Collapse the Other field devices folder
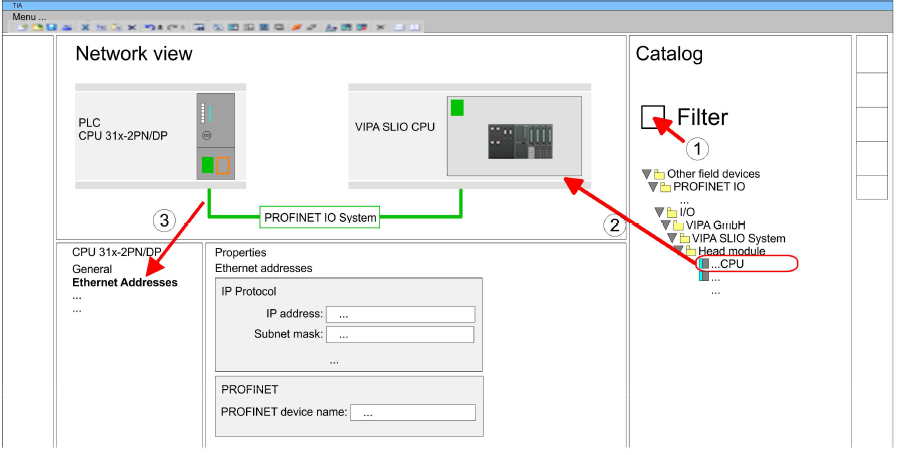Viewport: 898px width, 455px height. [647, 174]
